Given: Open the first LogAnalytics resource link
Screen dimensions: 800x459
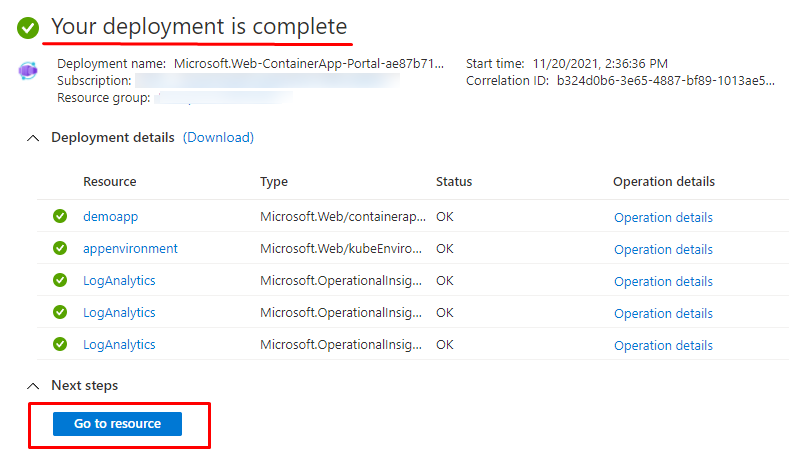Looking at the screenshot, I should click(x=119, y=280).
